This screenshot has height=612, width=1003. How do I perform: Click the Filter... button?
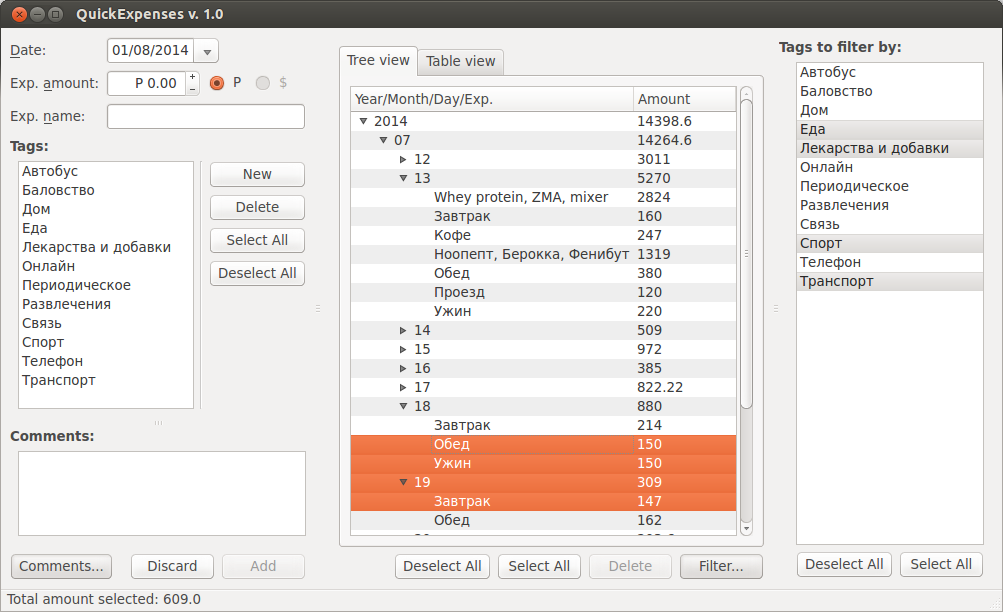point(721,567)
